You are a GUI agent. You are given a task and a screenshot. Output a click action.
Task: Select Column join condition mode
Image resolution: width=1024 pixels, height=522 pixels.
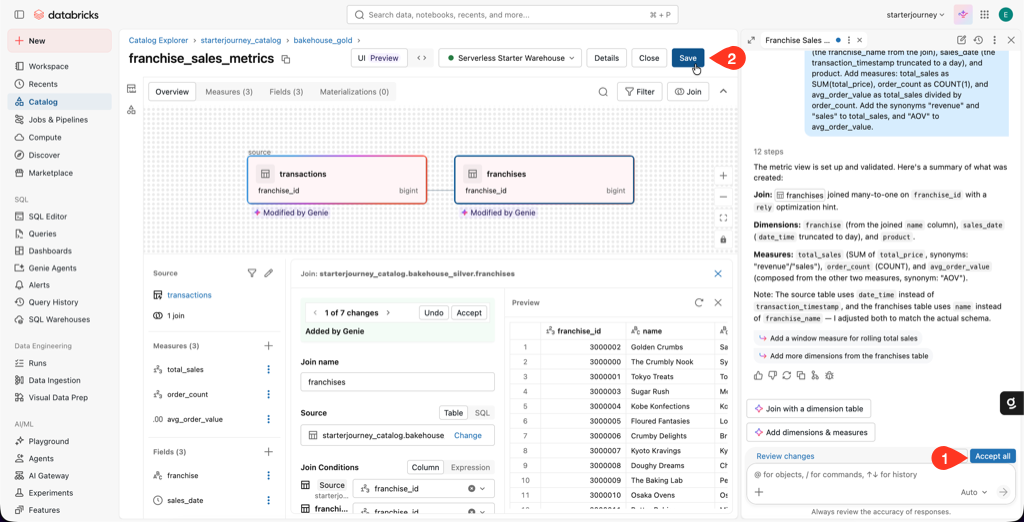pos(425,467)
